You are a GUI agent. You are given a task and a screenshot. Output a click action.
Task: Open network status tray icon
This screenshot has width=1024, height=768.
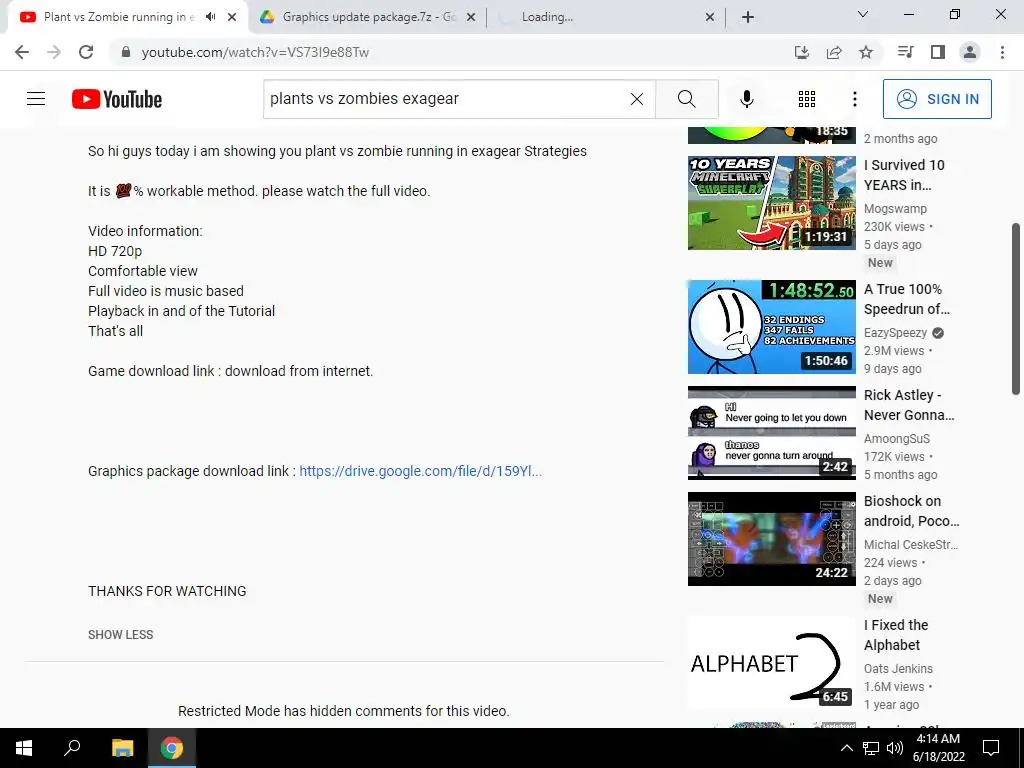871,748
